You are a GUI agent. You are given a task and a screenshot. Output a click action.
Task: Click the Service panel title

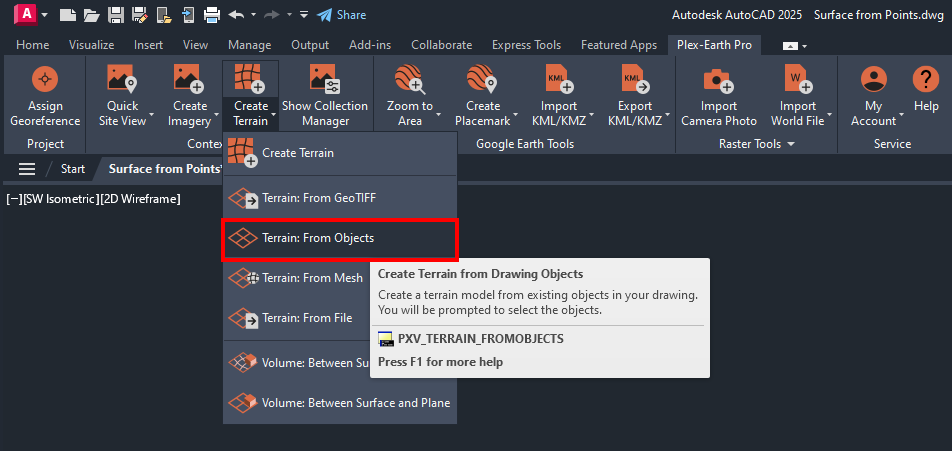(892, 144)
